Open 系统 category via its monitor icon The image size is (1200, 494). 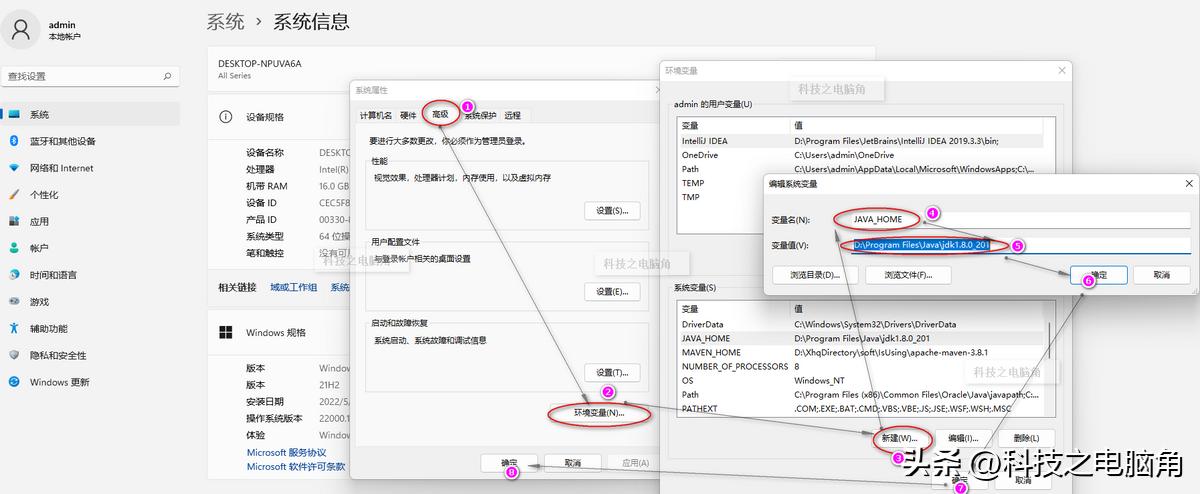[14, 115]
